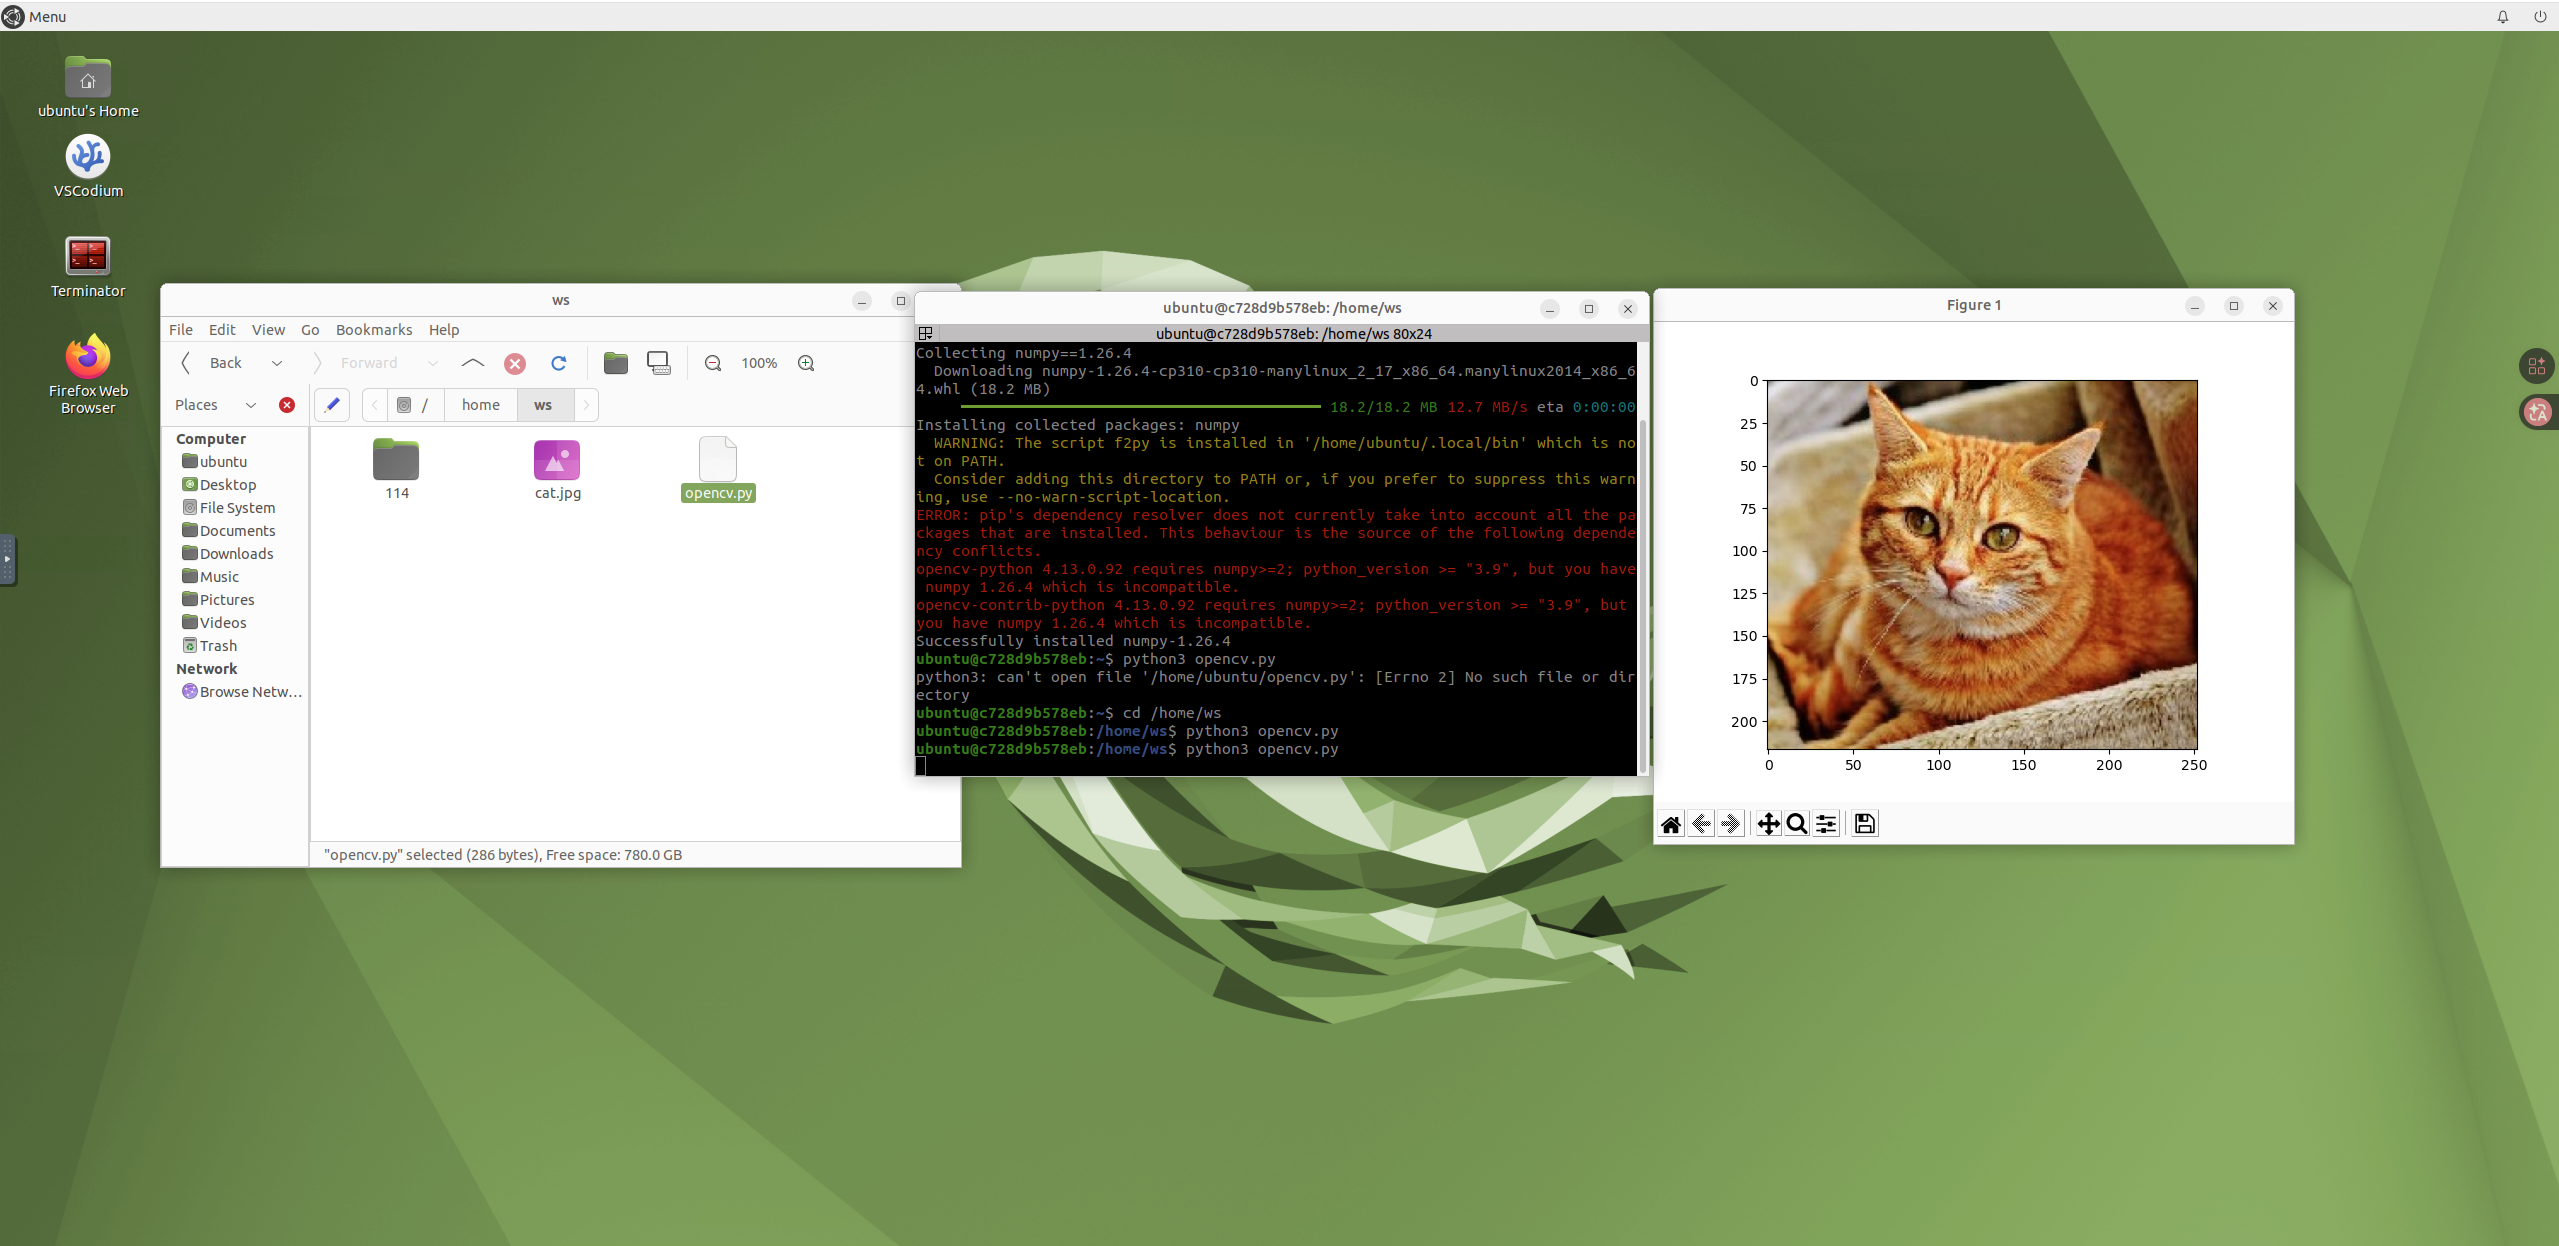This screenshot has width=2559, height=1246.
Task: Open Configure subplots in Figure 1
Action: click(1826, 824)
